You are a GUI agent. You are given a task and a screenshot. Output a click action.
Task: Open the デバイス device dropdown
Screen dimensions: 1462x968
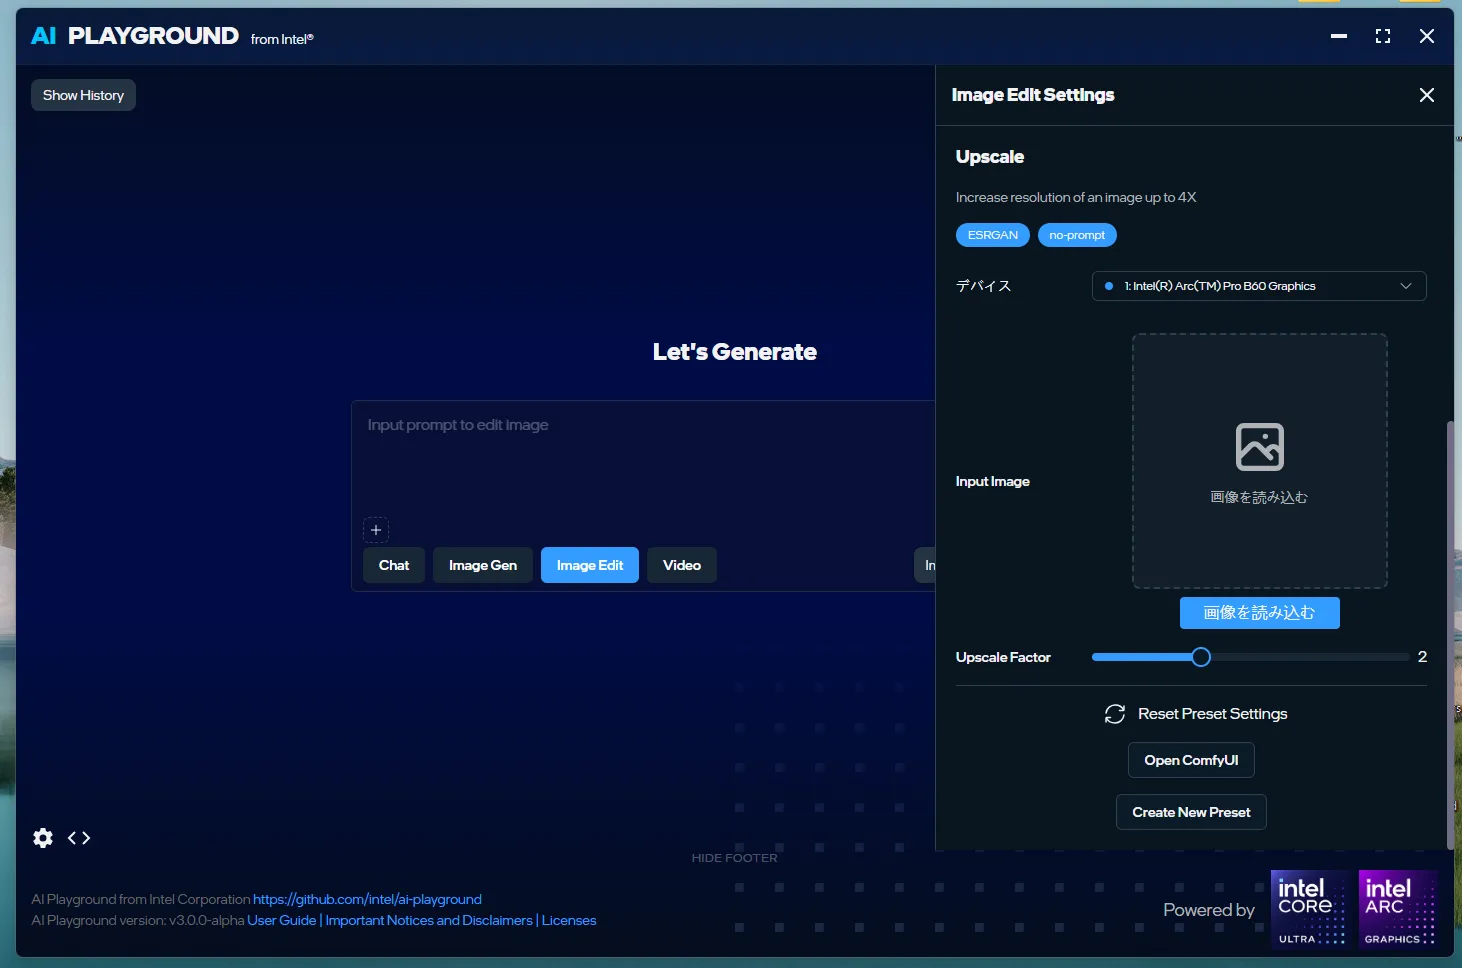[x=1258, y=286]
